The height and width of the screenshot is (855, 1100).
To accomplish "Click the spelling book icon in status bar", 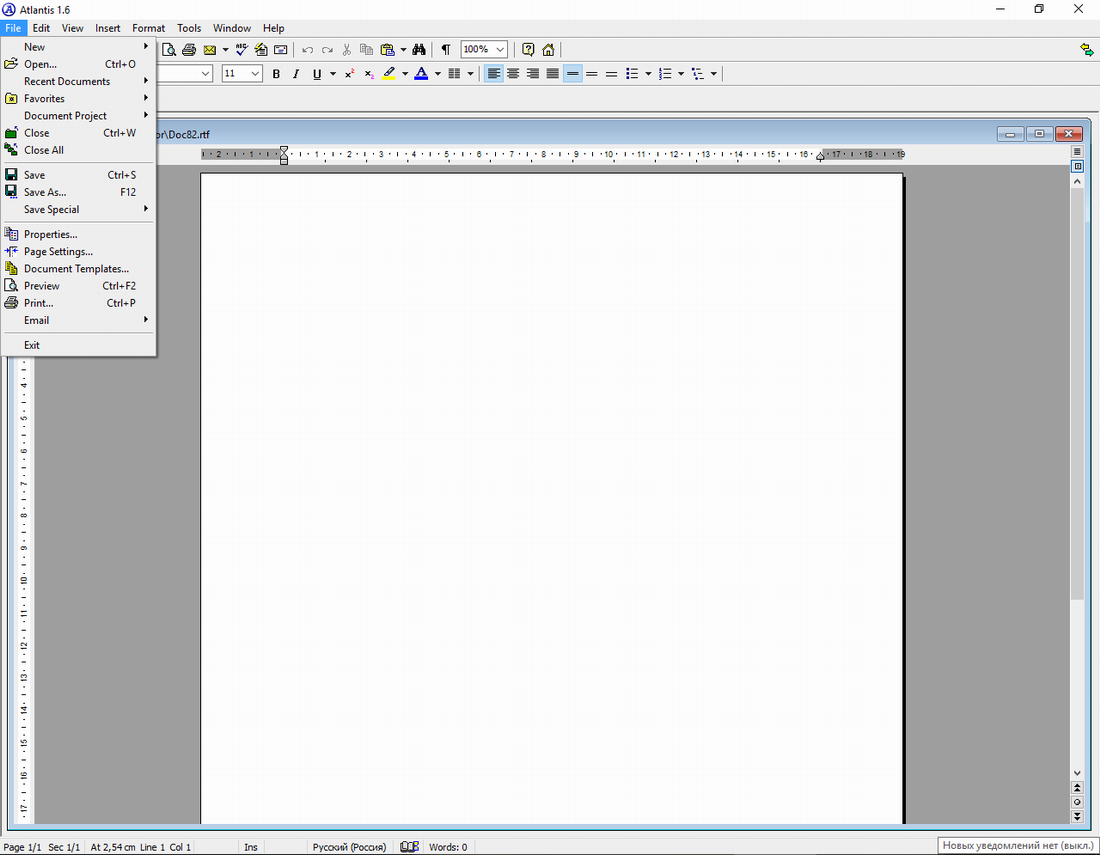I will (x=410, y=847).
